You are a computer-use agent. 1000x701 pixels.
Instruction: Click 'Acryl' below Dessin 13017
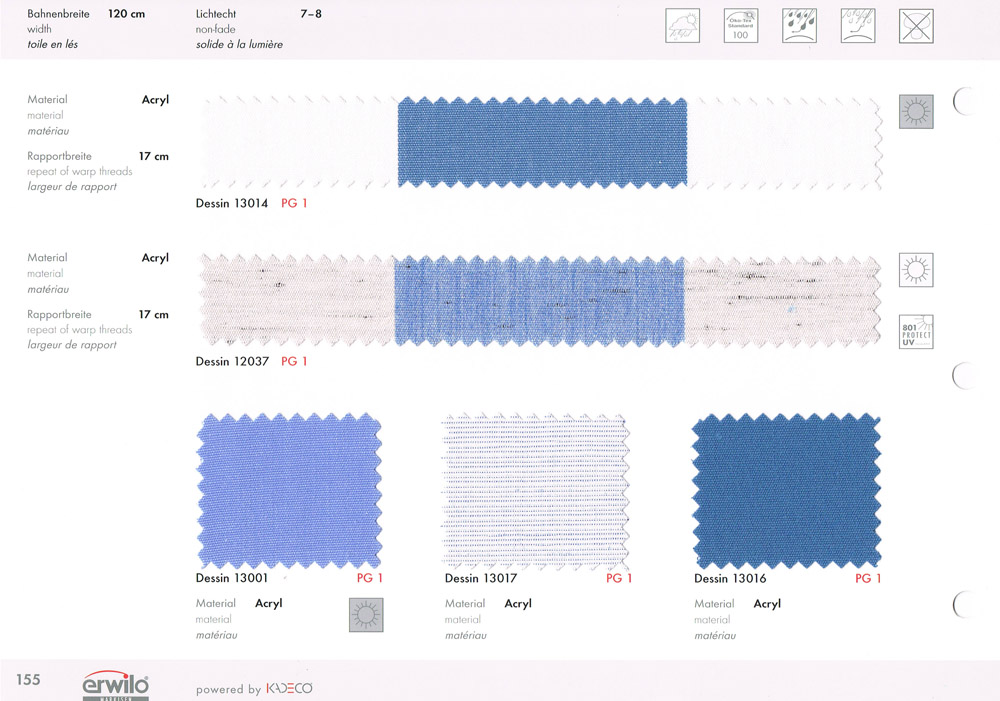coord(518,604)
